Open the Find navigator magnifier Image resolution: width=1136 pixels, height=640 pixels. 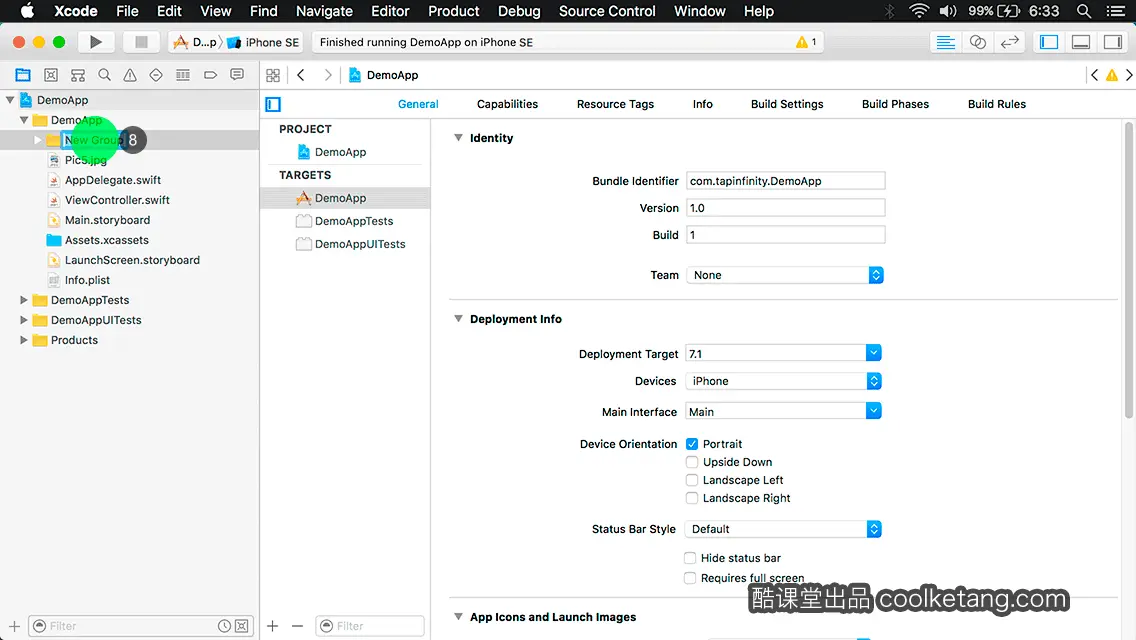(x=104, y=75)
